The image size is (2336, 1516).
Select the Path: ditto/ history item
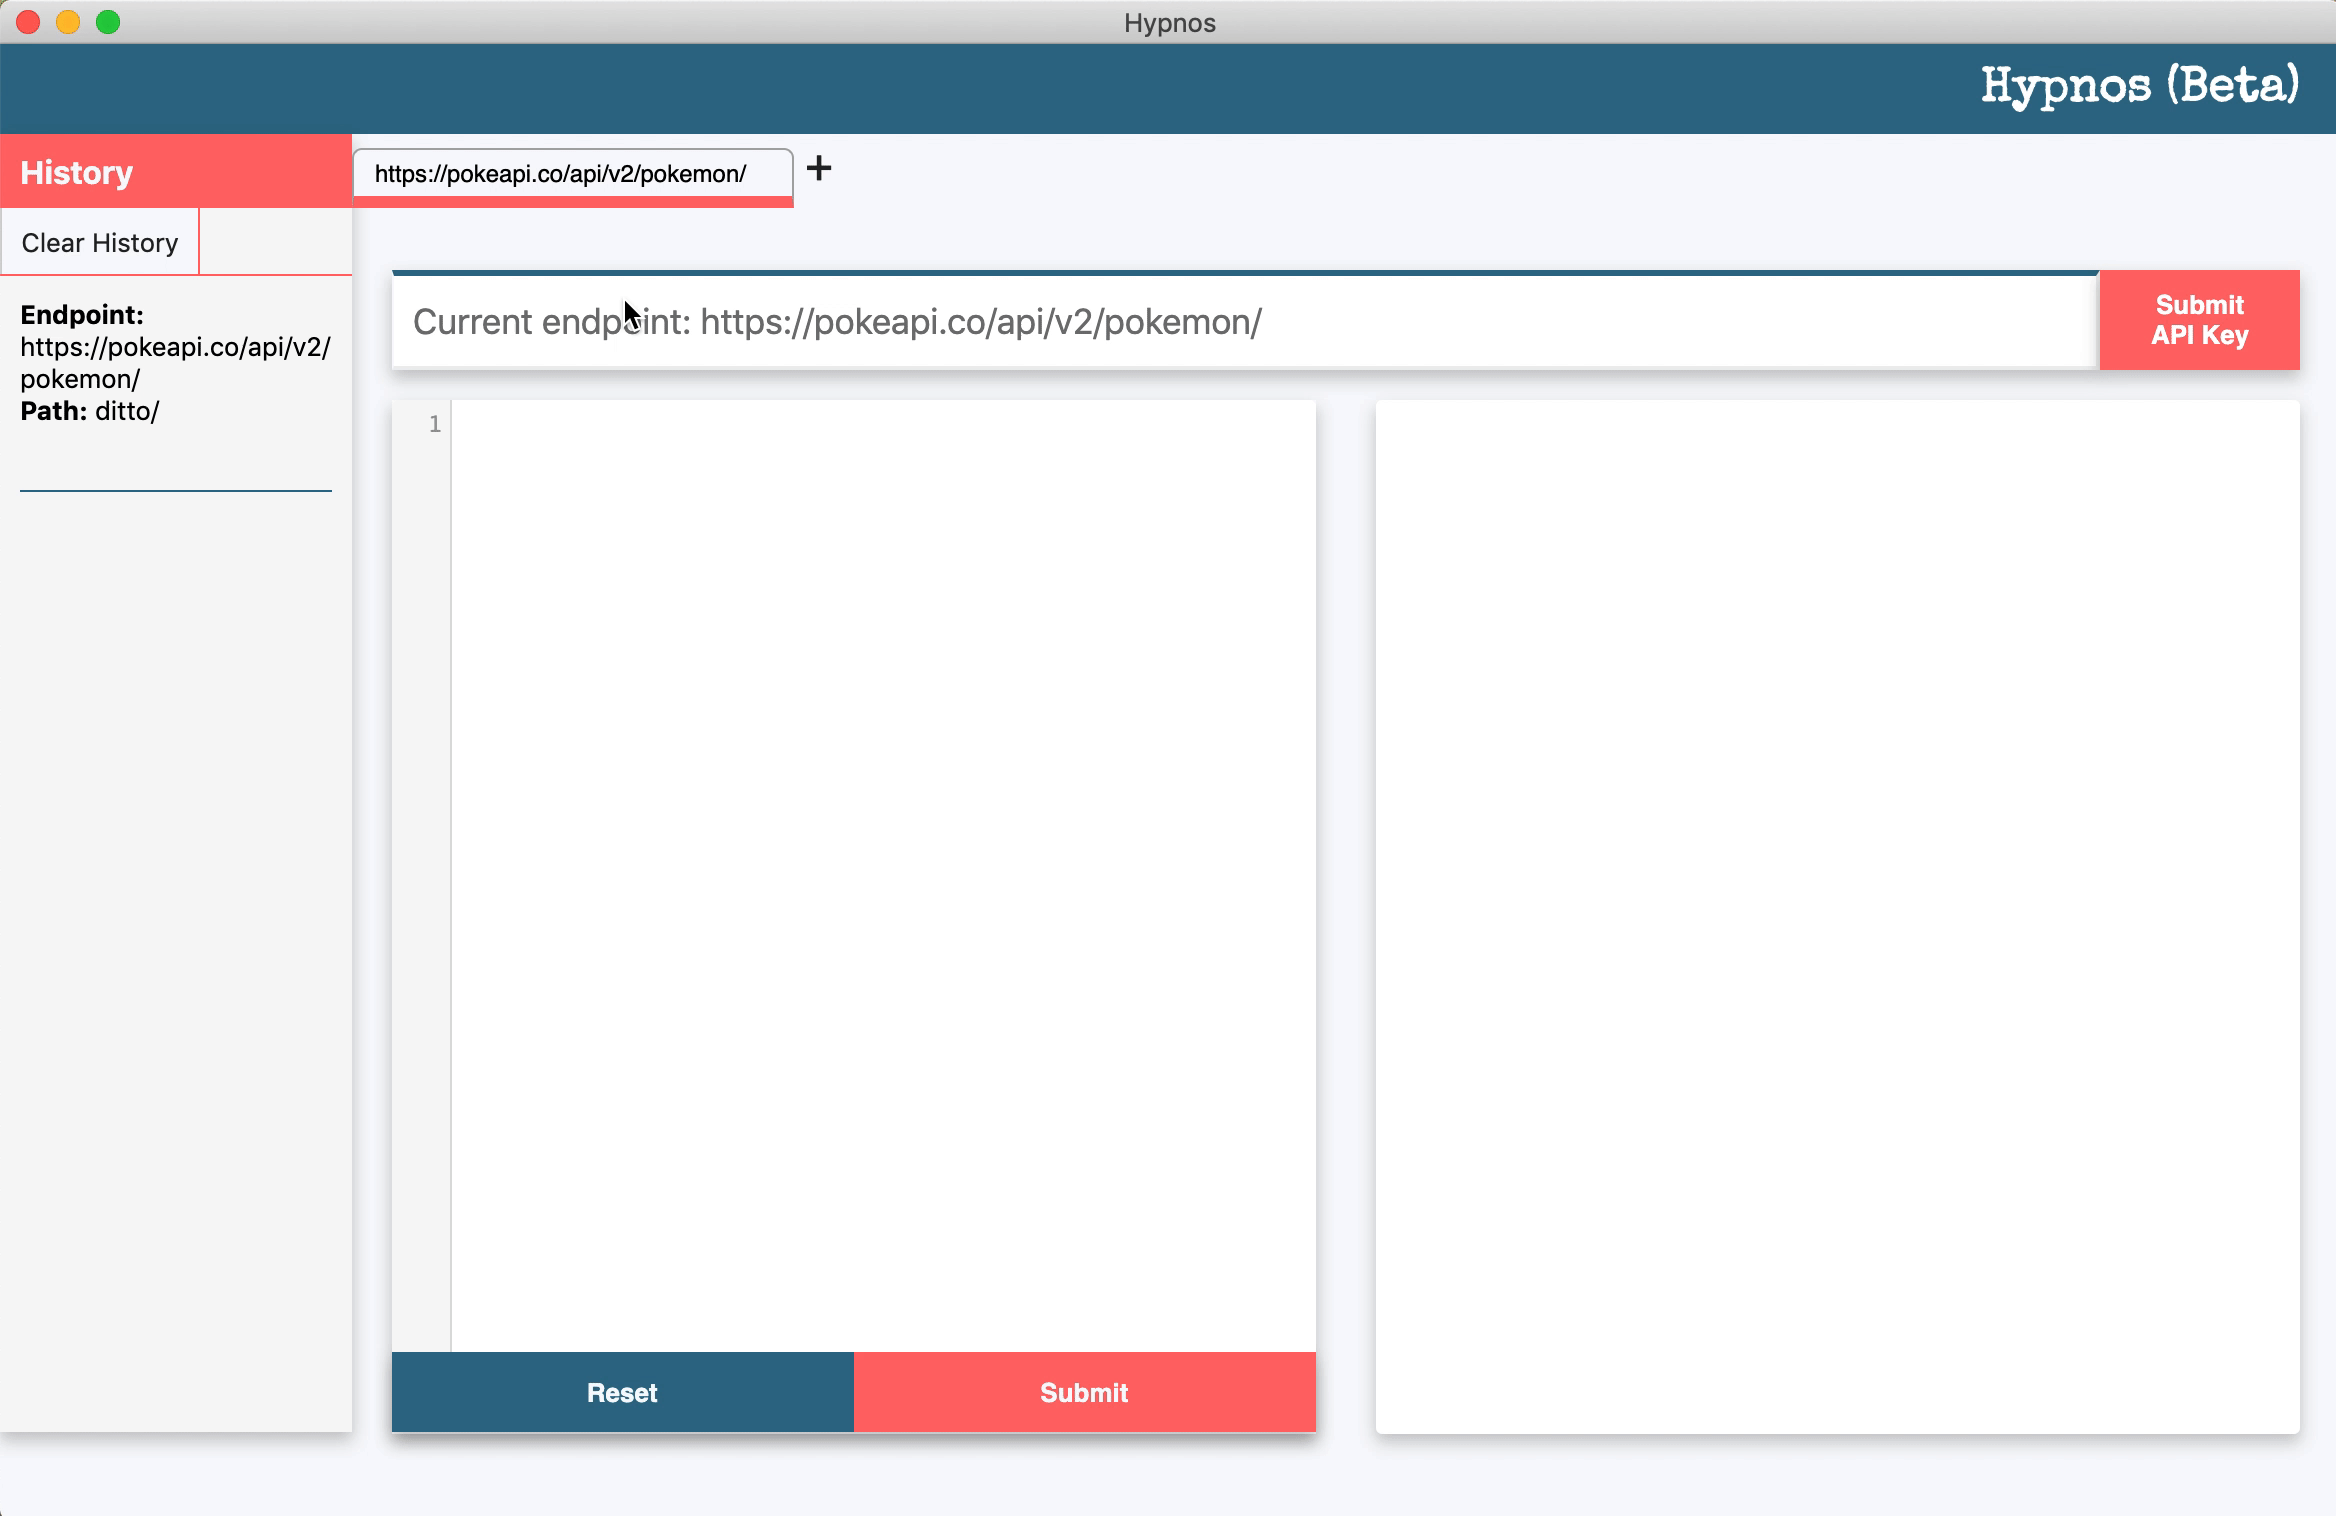(90, 411)
